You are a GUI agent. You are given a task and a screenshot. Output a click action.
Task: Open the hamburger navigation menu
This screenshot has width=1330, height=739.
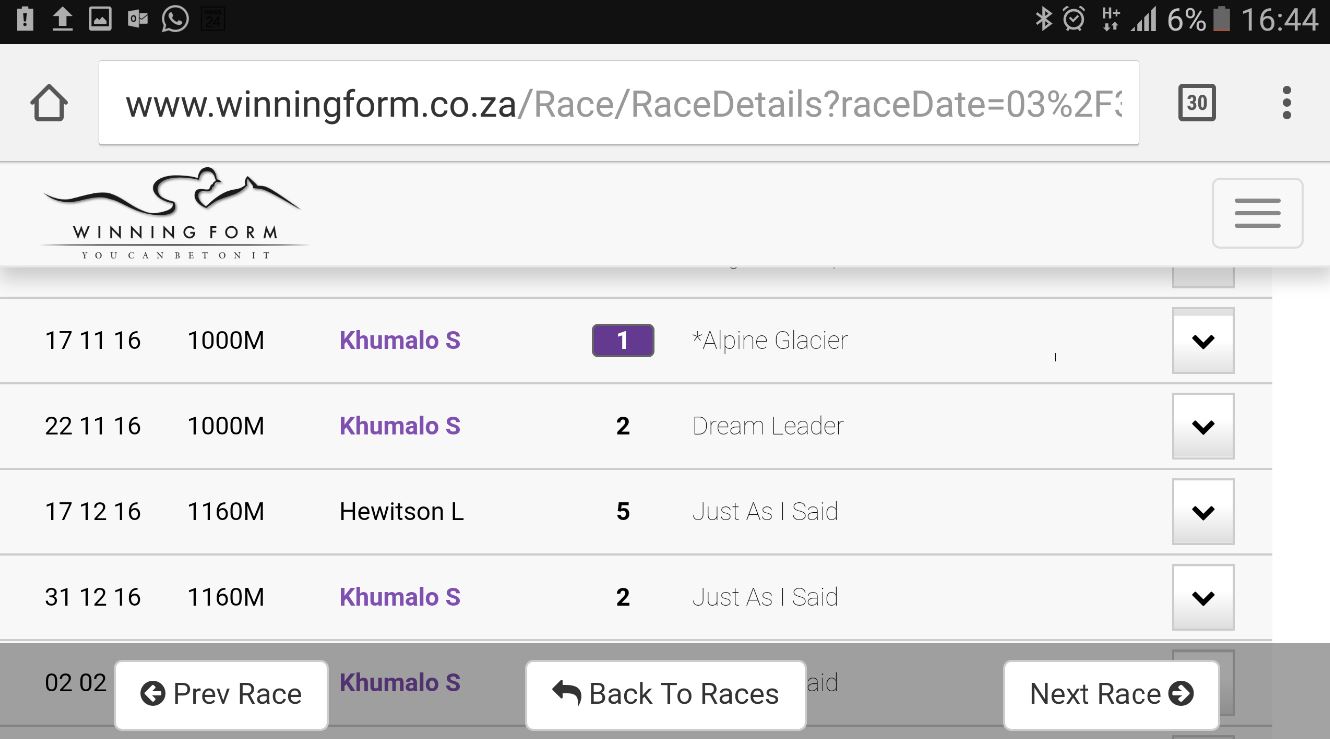[1257, 213]
